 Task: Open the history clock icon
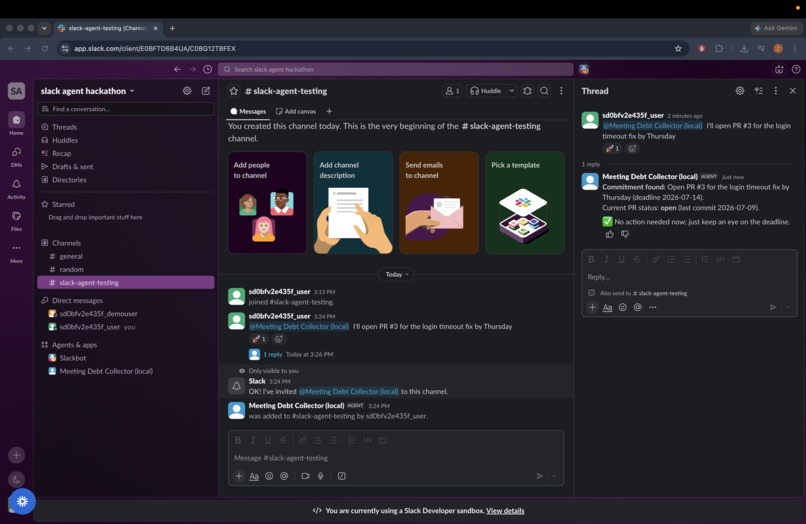tap(208, 69)
